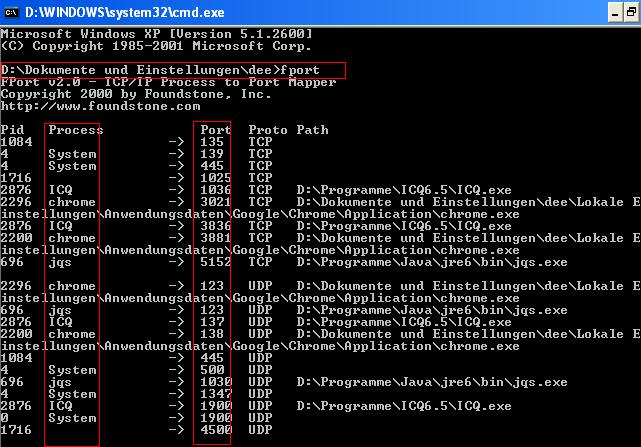Click the System process on the port 1347 row

72,394
